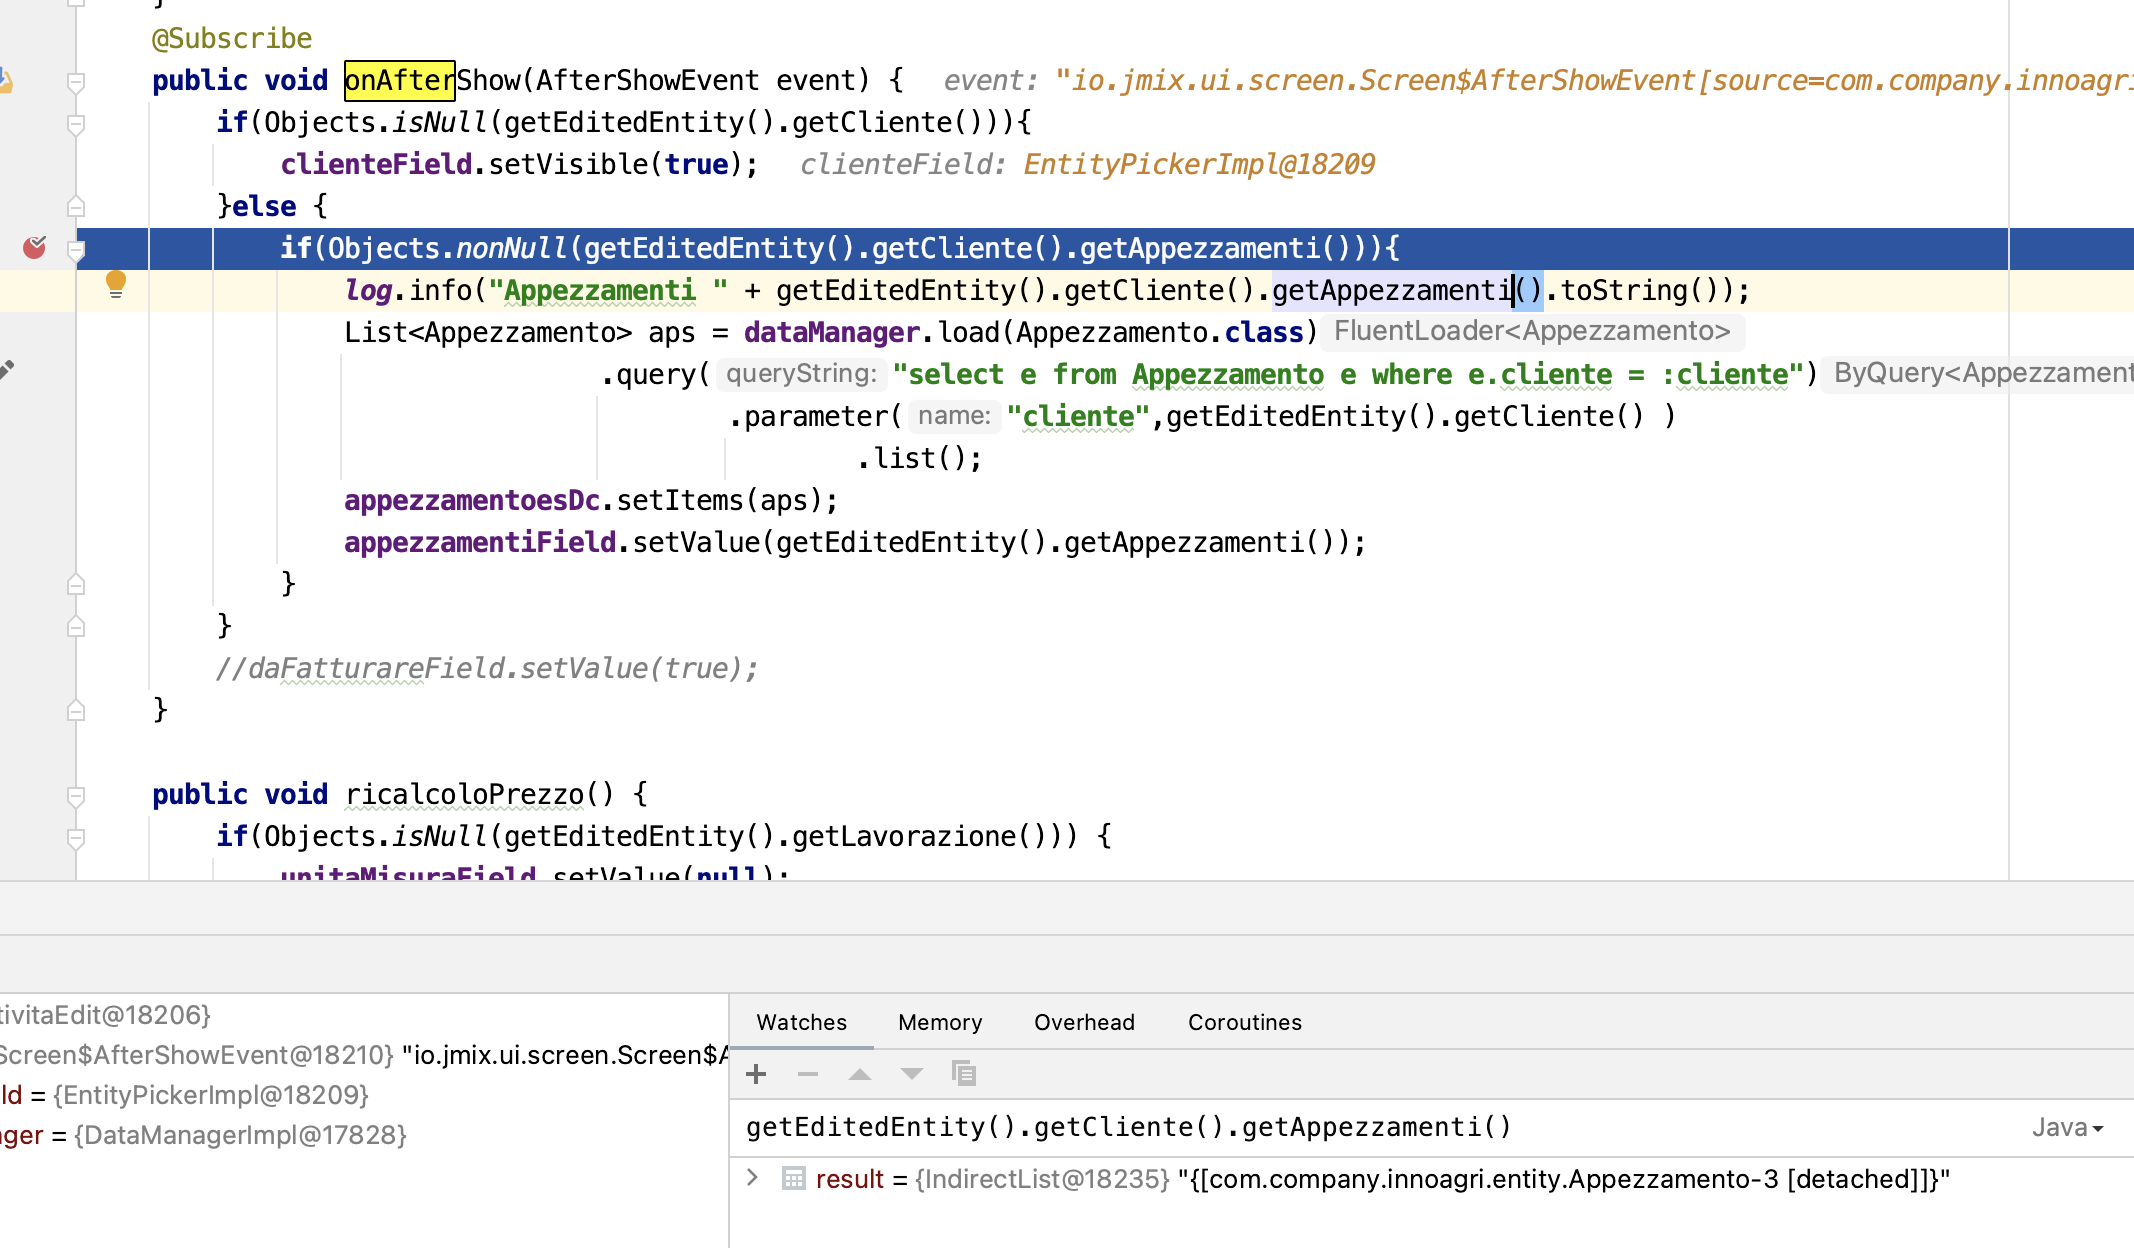2134x1248 pixels.
Task: Select the Overhead tab in debugger panel
Action: pos(1083,1022)
